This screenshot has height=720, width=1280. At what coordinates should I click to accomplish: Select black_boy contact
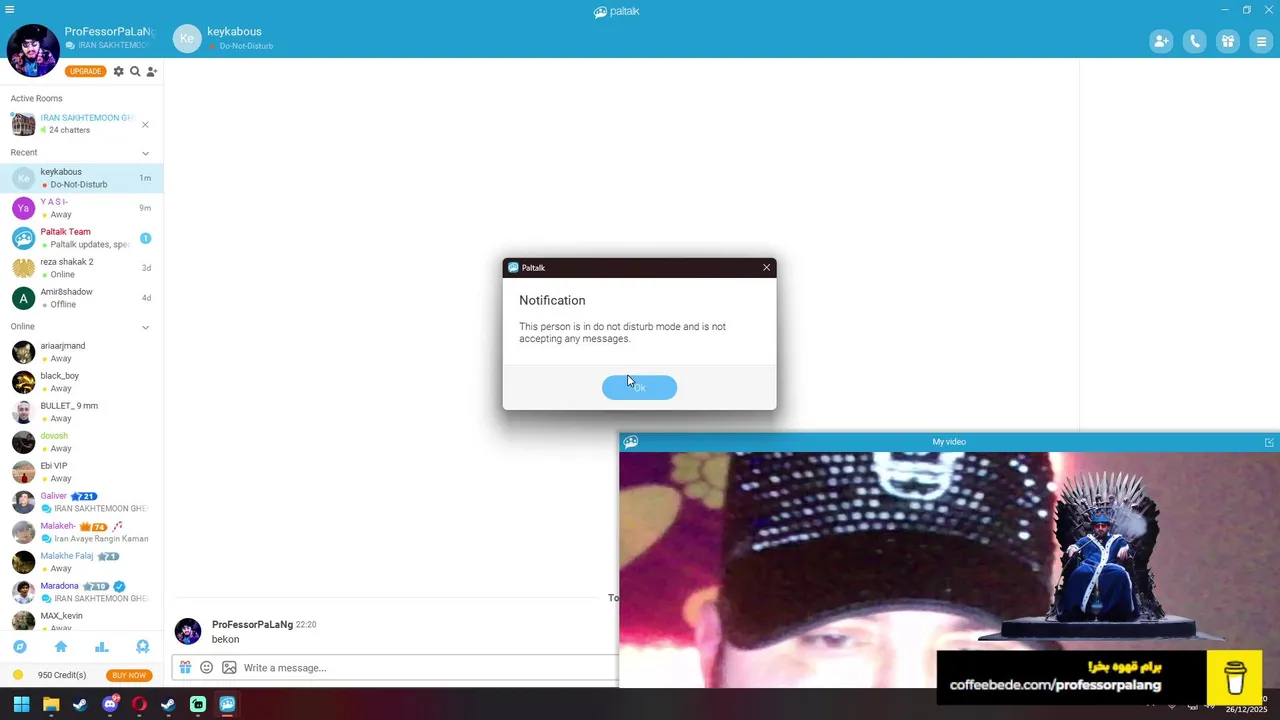[x=81, y=382]
